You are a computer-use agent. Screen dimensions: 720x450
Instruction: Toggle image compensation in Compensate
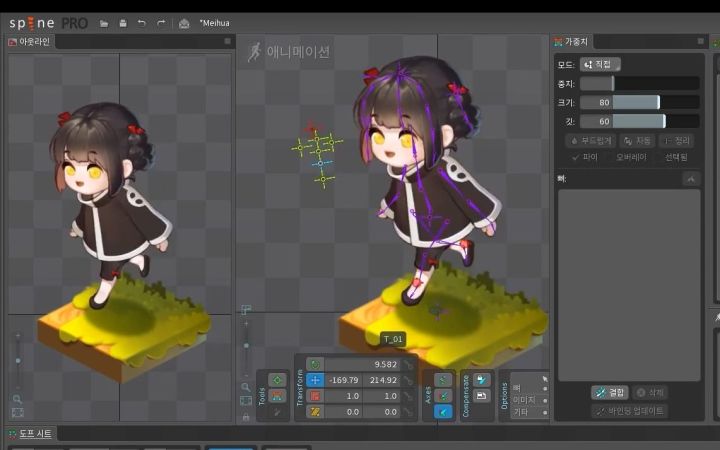(x=481, y=396)
